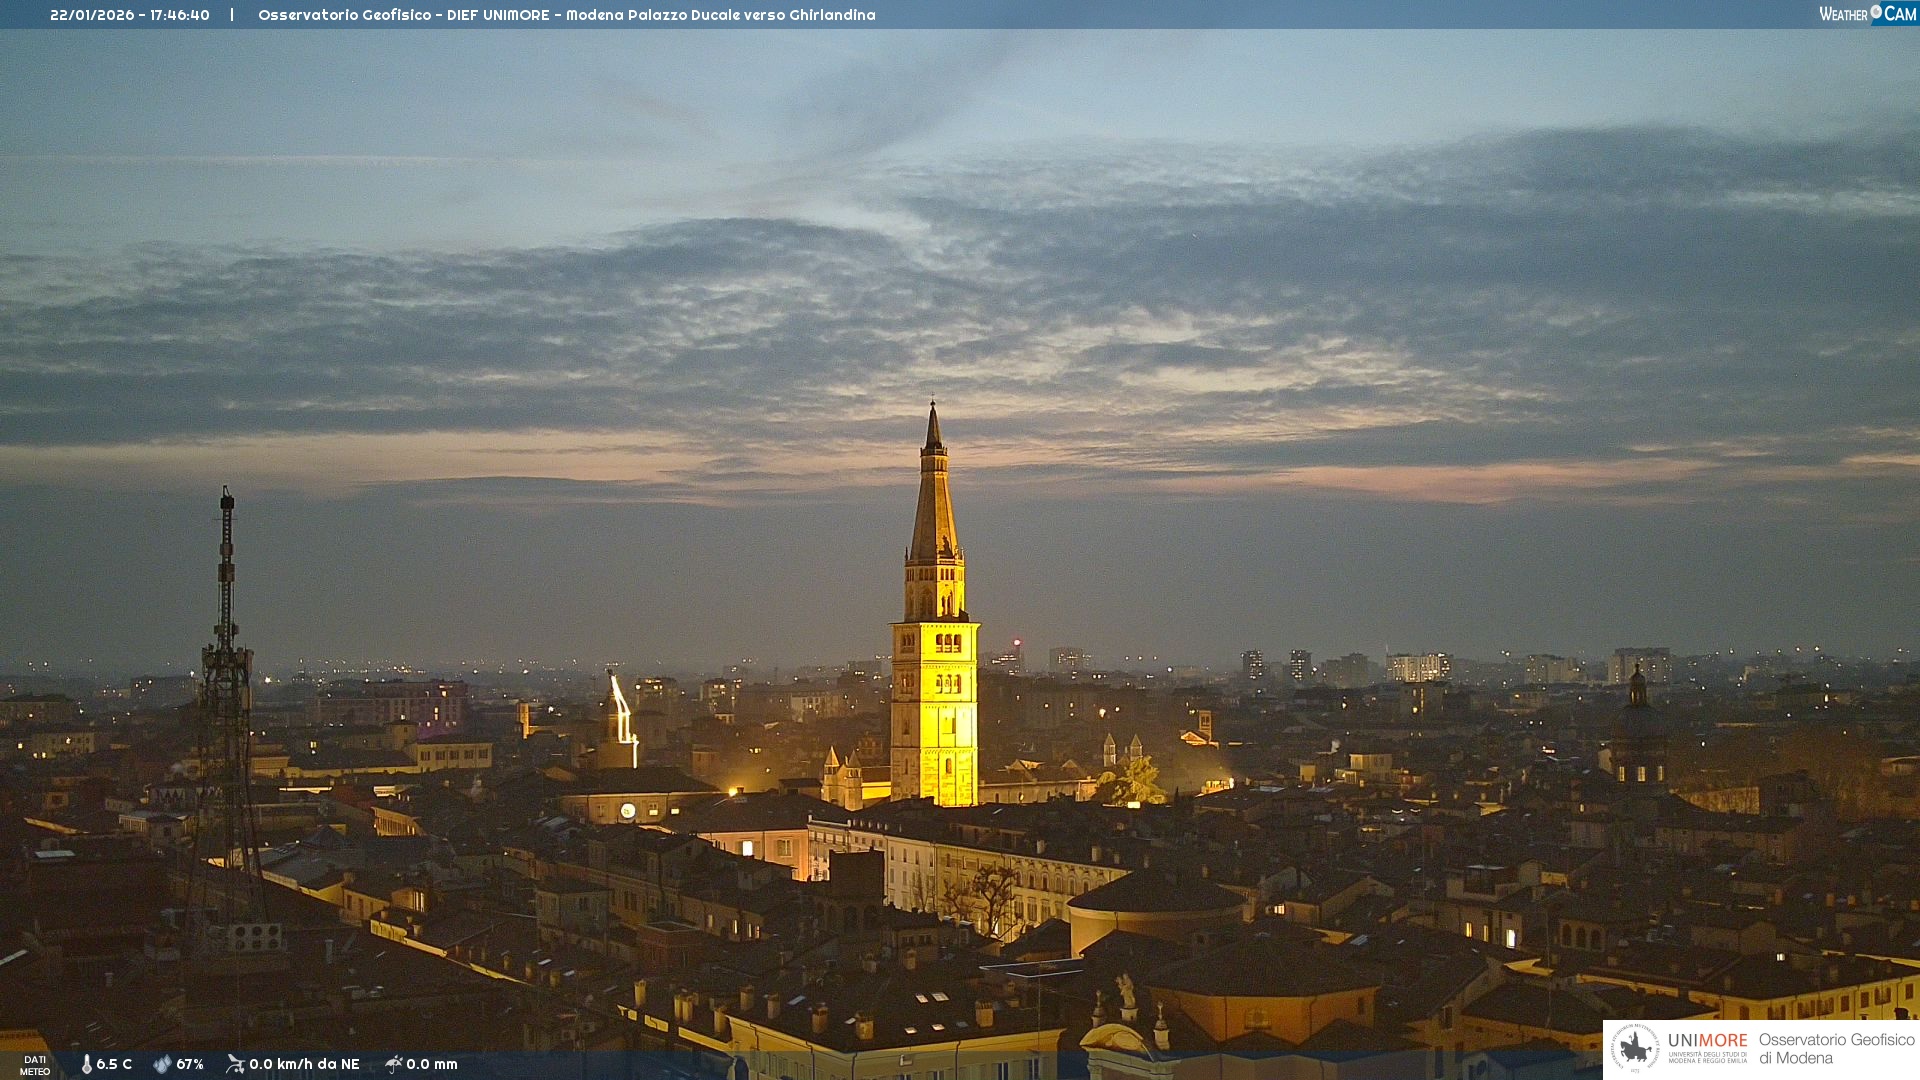Click the 0.0 mm rainfall reading
The width and height of the screenshot is (1920, 1080).
432,1064
